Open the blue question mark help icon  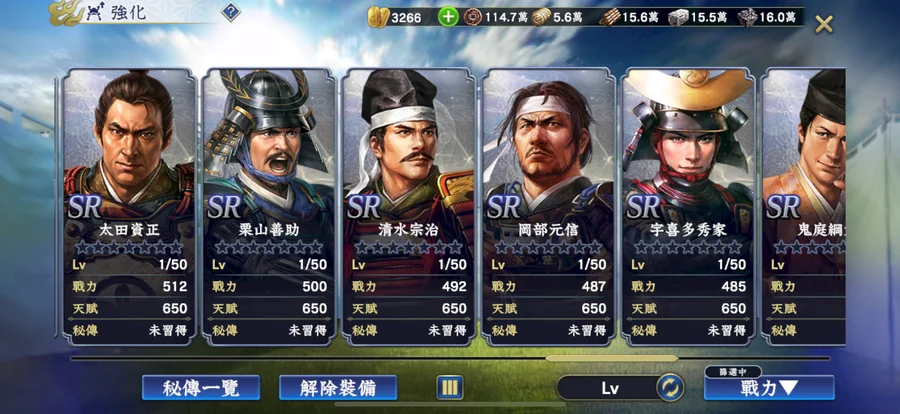point(230,11)
